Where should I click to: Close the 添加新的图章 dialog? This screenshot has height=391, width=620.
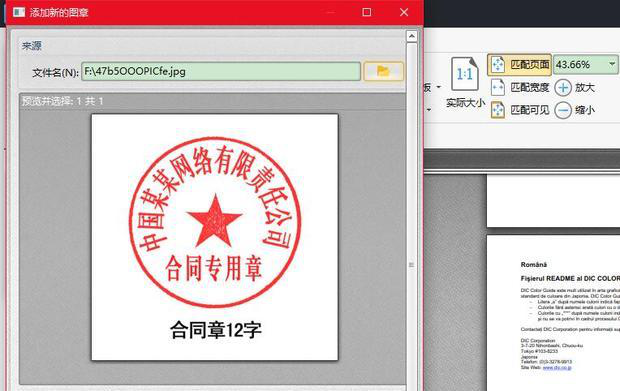pyautogui.click(x=404, y=12)
